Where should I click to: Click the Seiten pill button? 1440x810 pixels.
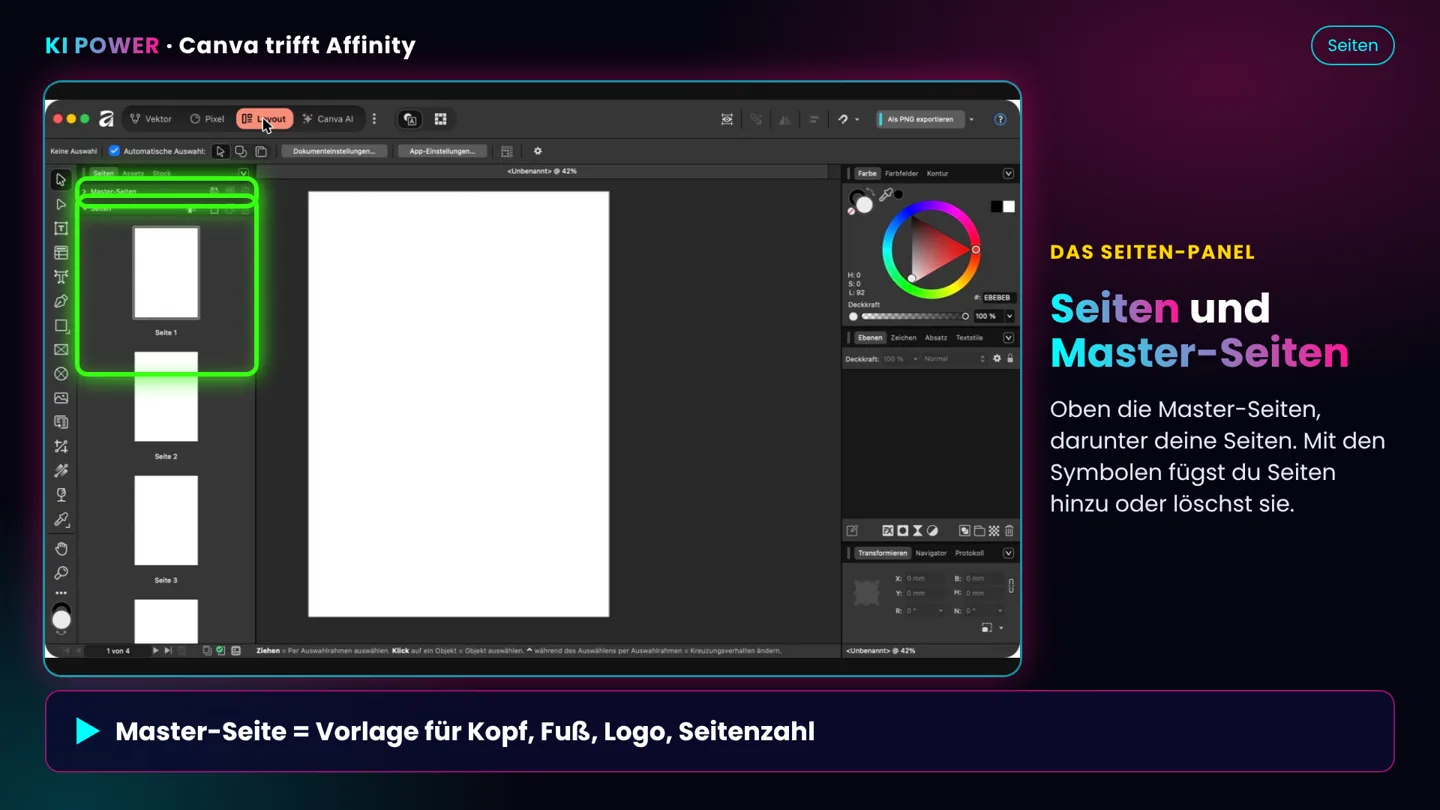point(1352,45)
